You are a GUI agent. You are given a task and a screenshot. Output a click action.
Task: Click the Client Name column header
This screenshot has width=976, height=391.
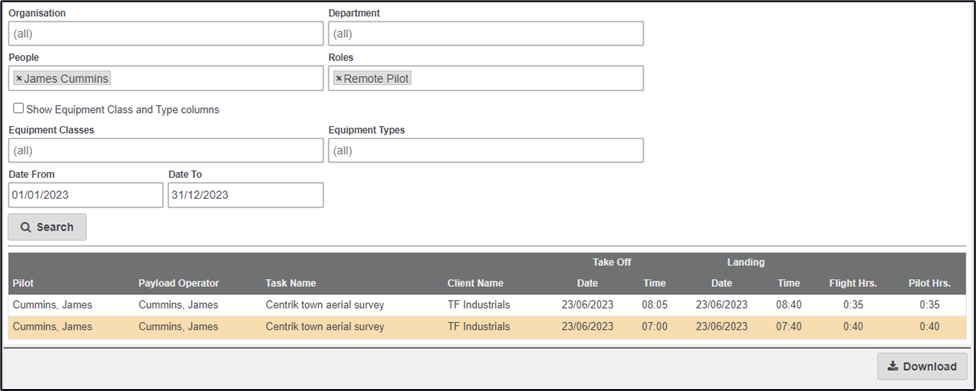point(475,283)
